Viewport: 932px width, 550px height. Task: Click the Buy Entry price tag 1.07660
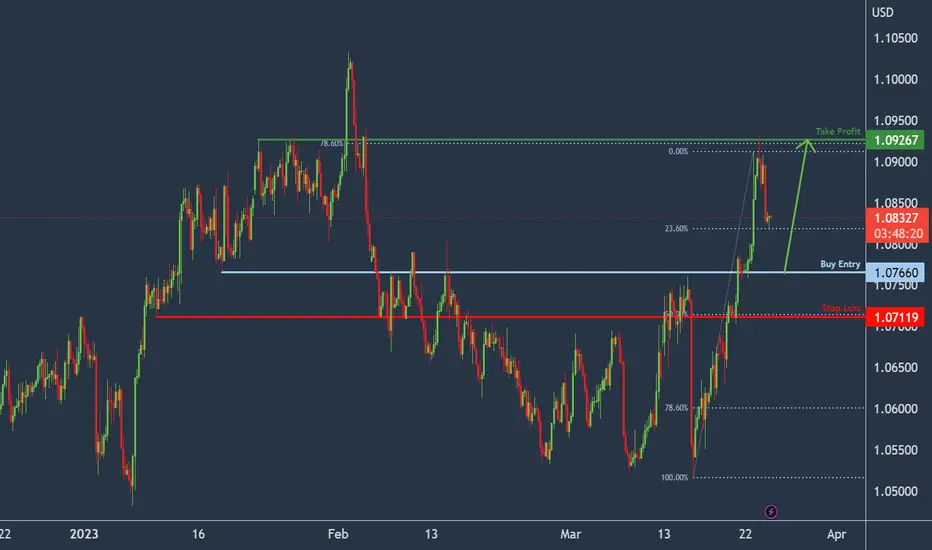(895, 273)
